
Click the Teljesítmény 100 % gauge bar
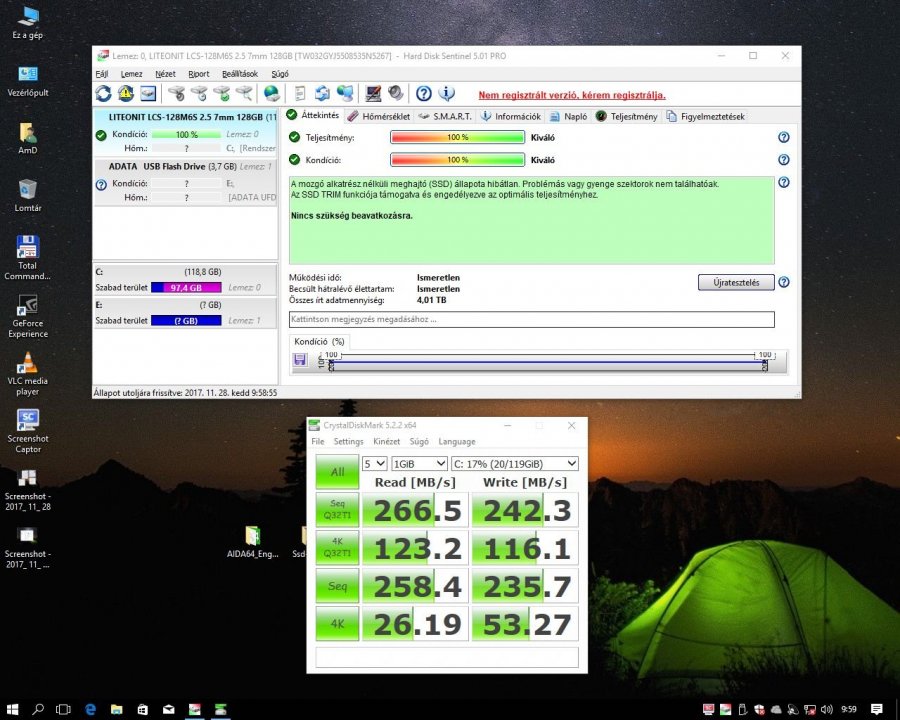pos(457,137)
